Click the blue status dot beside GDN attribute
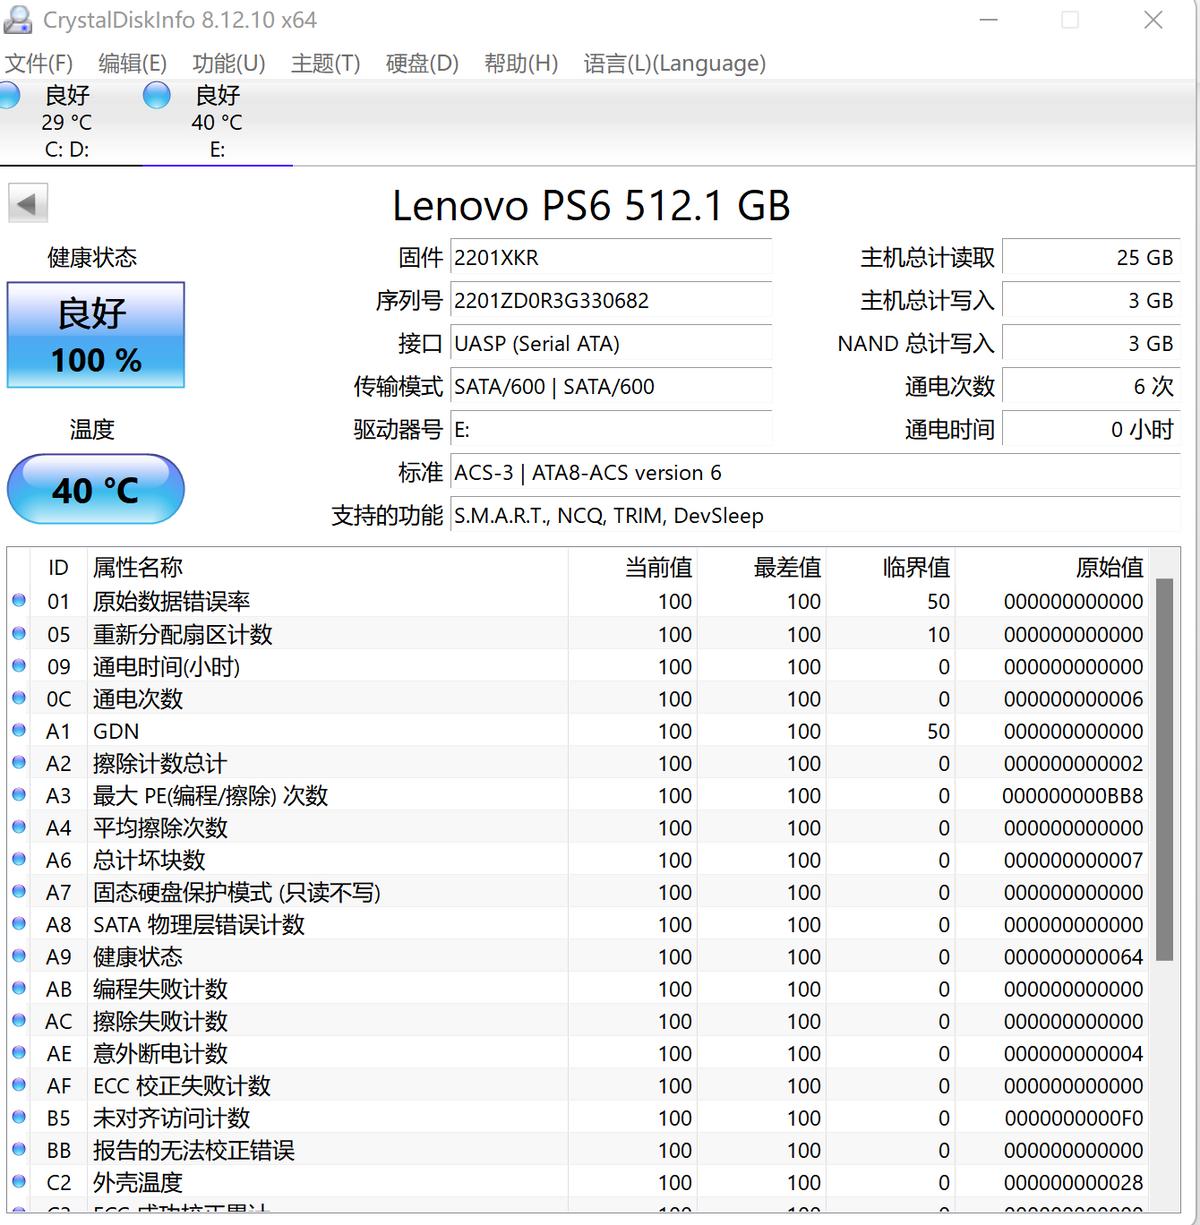The image size is (1200, 1225). pyautogui.click(x=18, y=730)
